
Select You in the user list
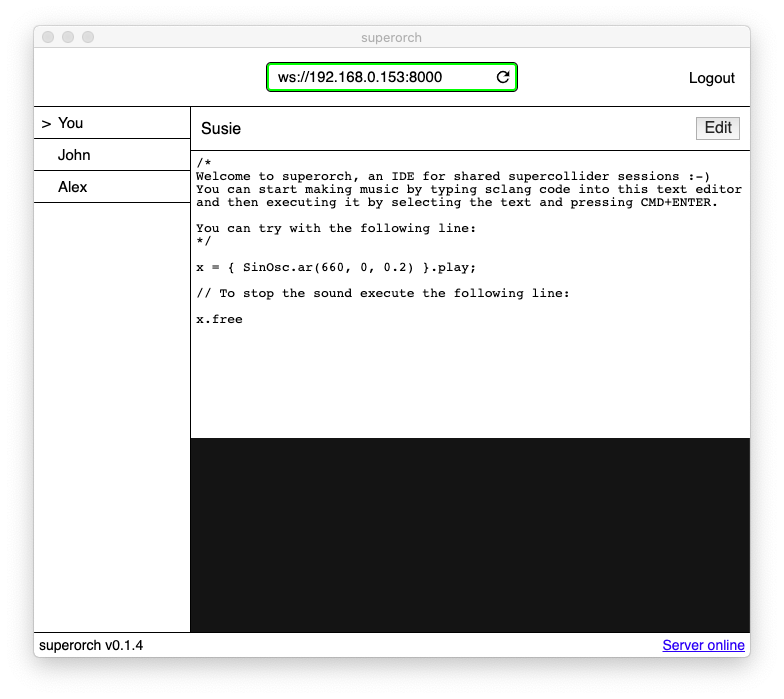[x=112, y=123]
